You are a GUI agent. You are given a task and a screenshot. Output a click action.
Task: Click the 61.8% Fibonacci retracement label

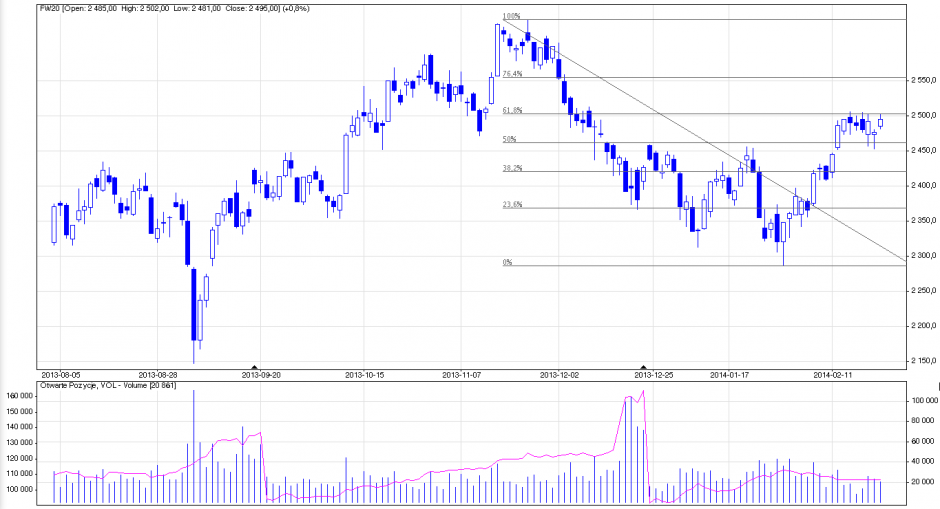[x=512, y=111]
